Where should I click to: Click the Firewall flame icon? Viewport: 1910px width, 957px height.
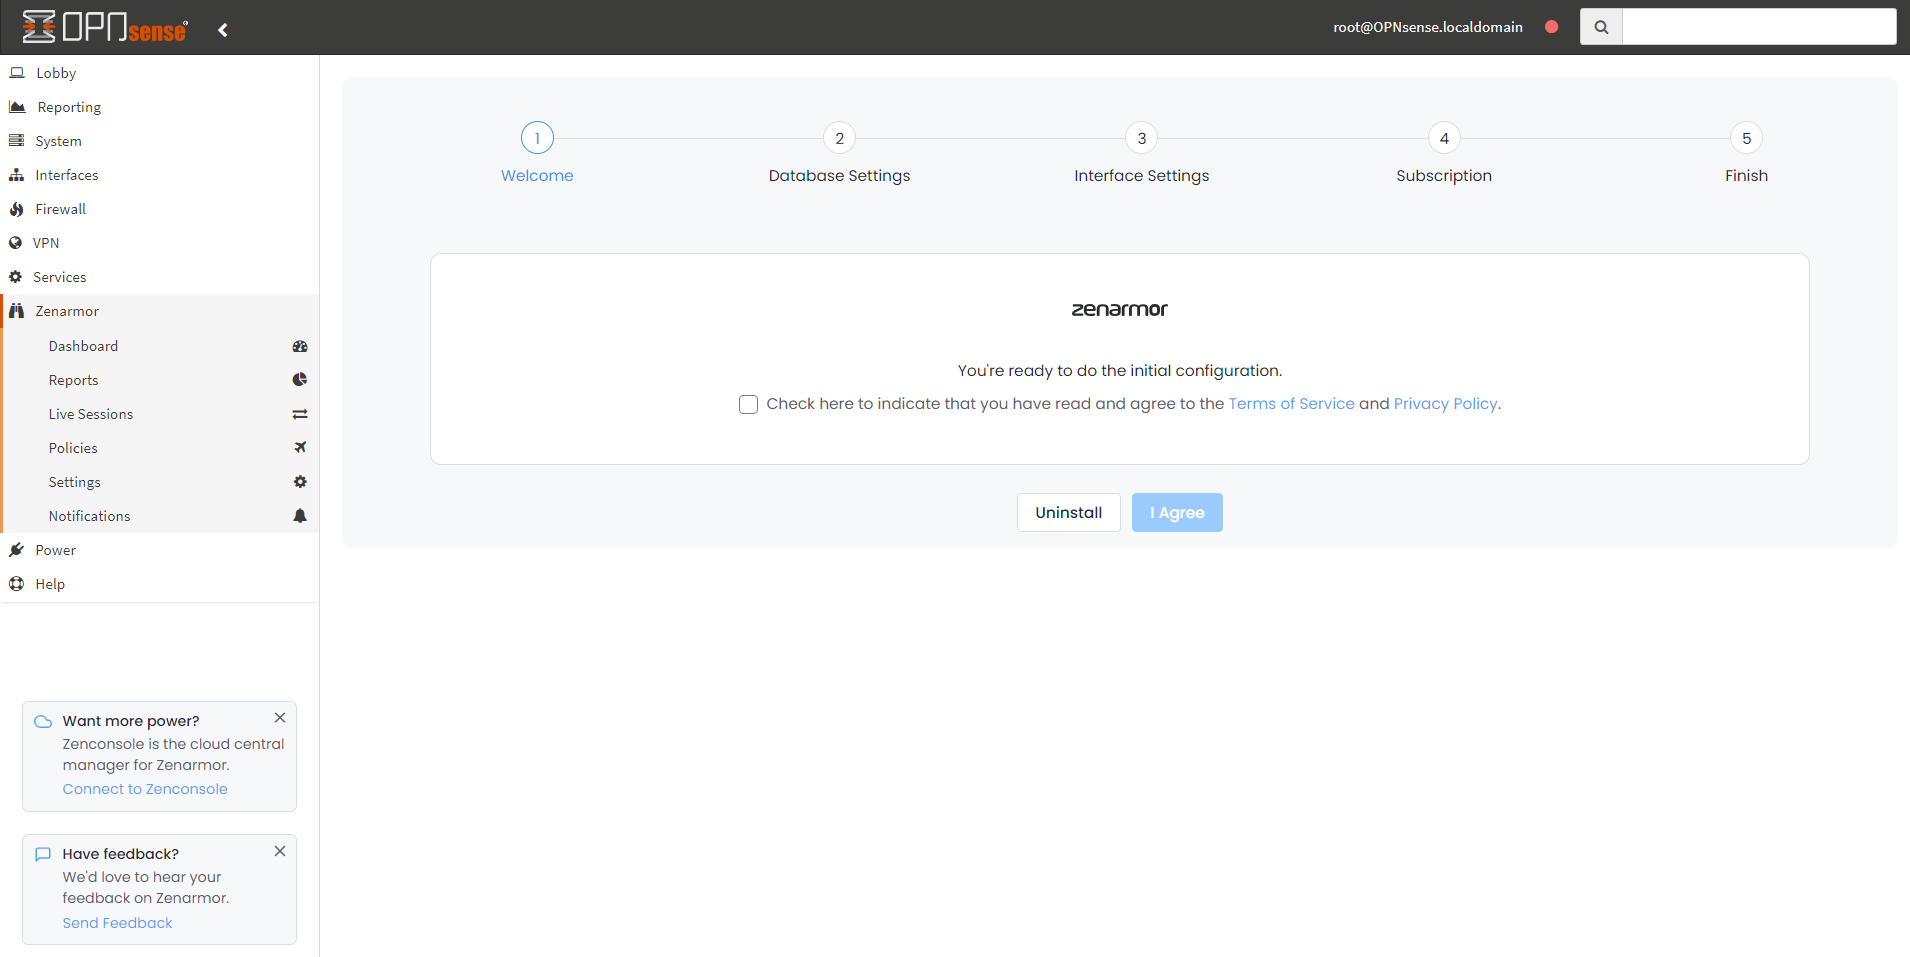tap(16, 208)
